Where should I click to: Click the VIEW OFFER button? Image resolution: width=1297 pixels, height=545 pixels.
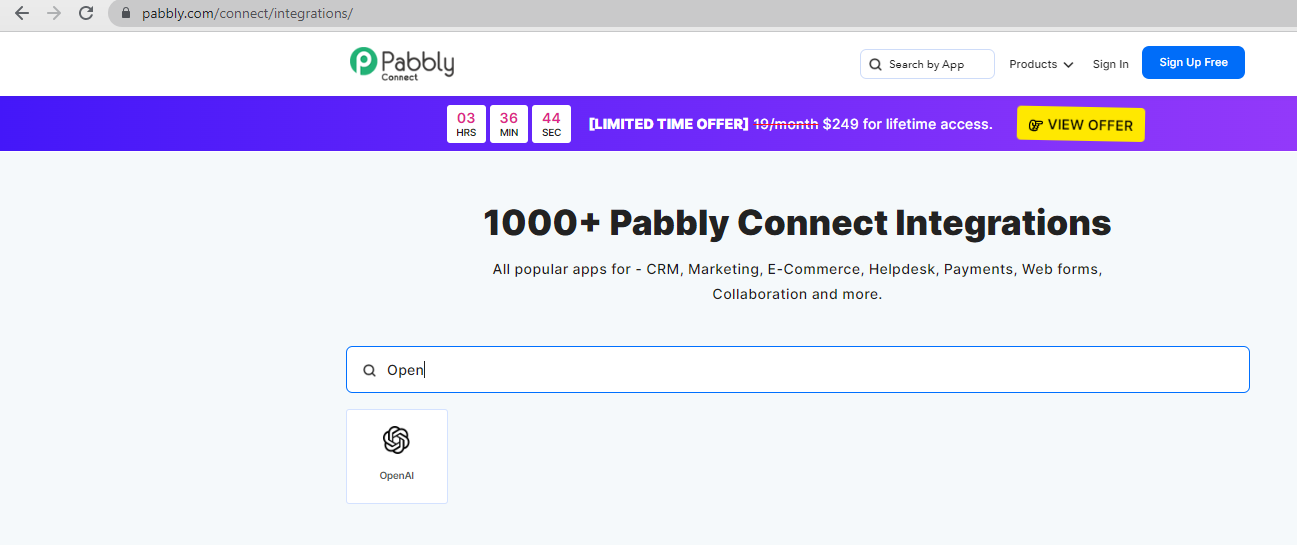coord(1081,124)
